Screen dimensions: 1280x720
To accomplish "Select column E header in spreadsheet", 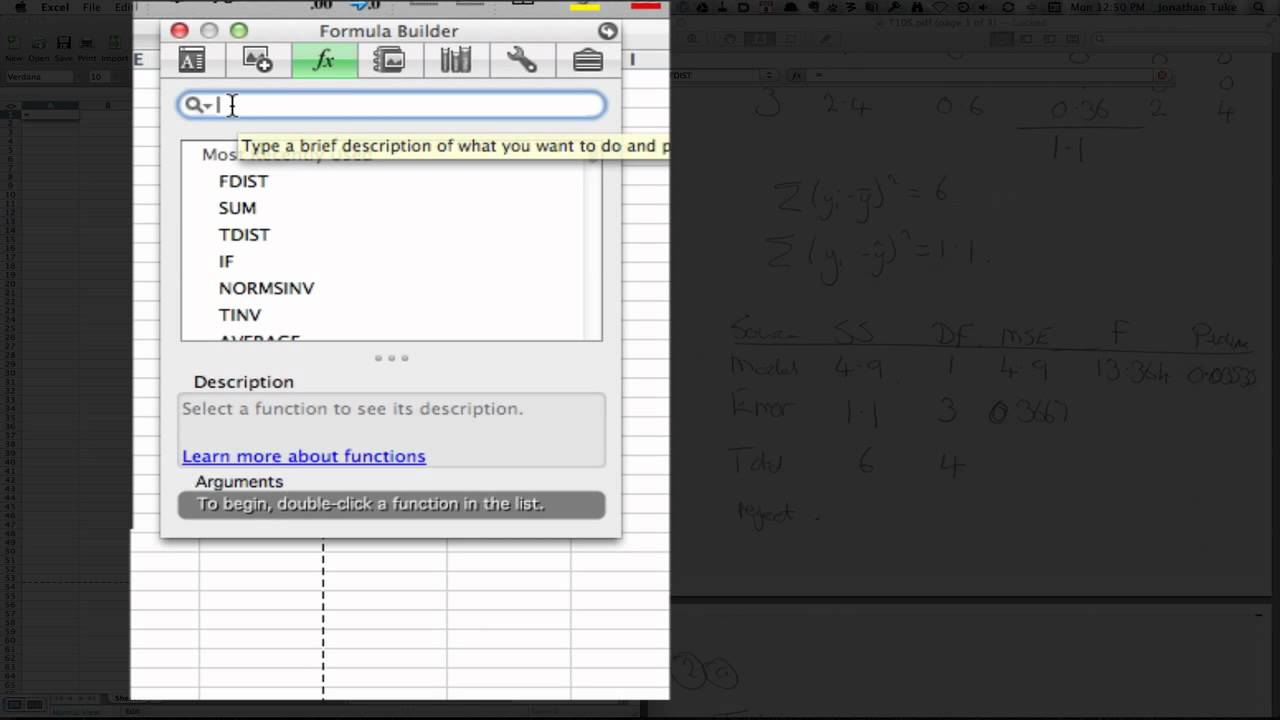I will point(138,60).
